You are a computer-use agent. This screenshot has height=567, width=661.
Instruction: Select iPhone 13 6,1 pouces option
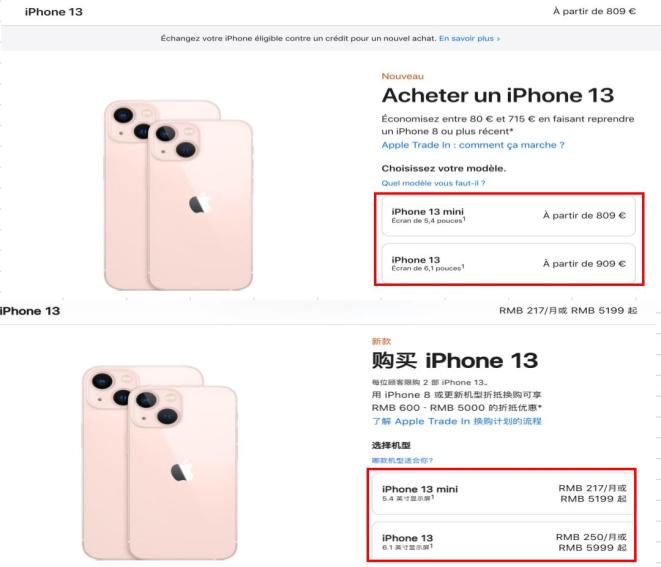tap(508, 263)
